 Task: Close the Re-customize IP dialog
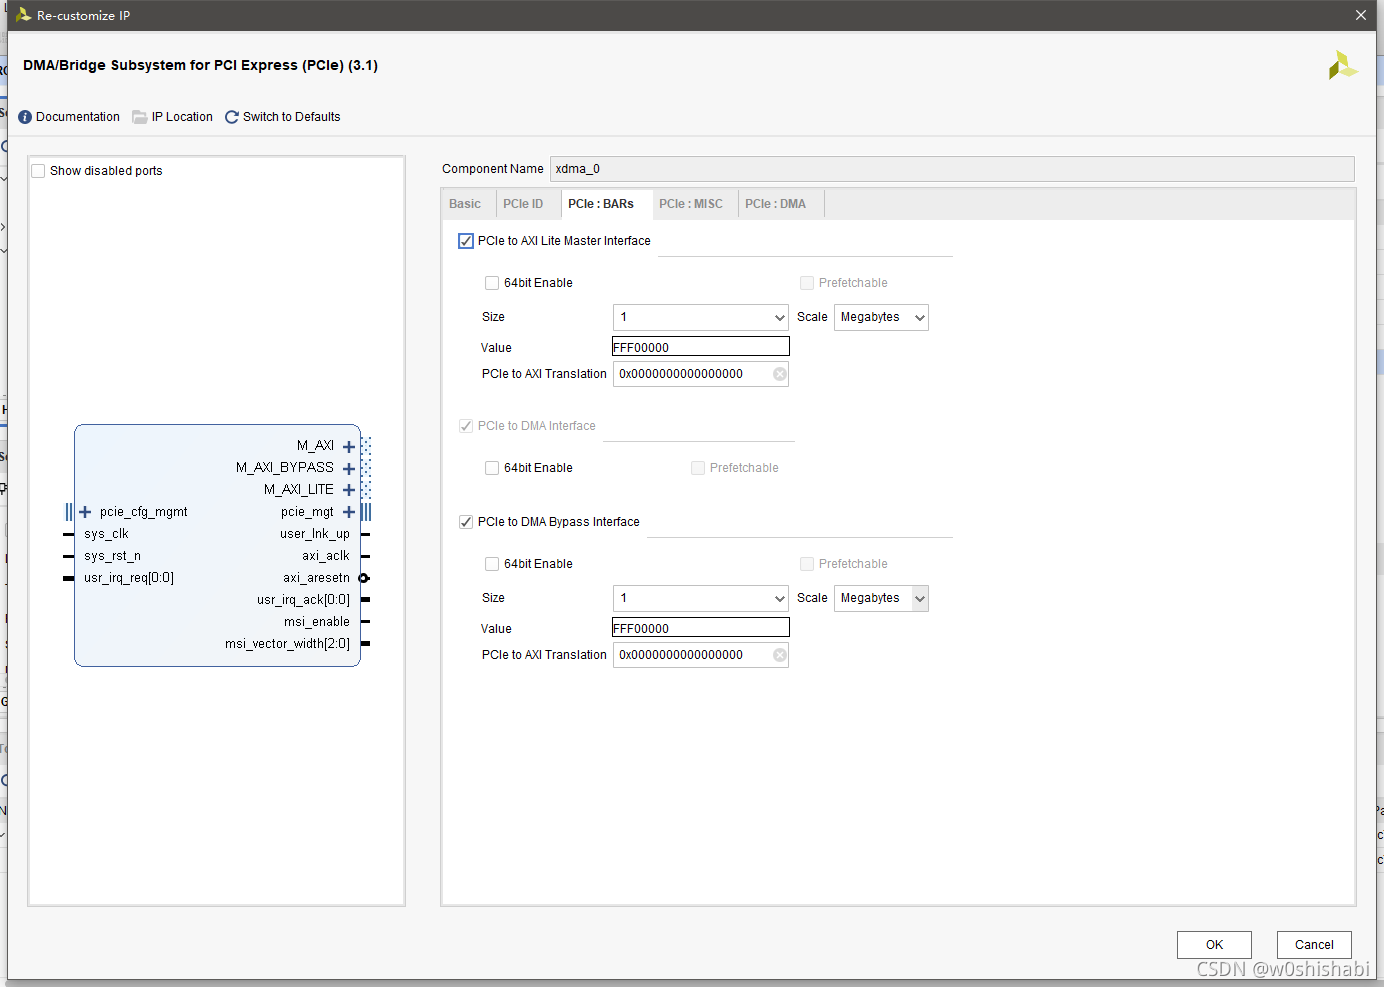[x=1361, y=15]
